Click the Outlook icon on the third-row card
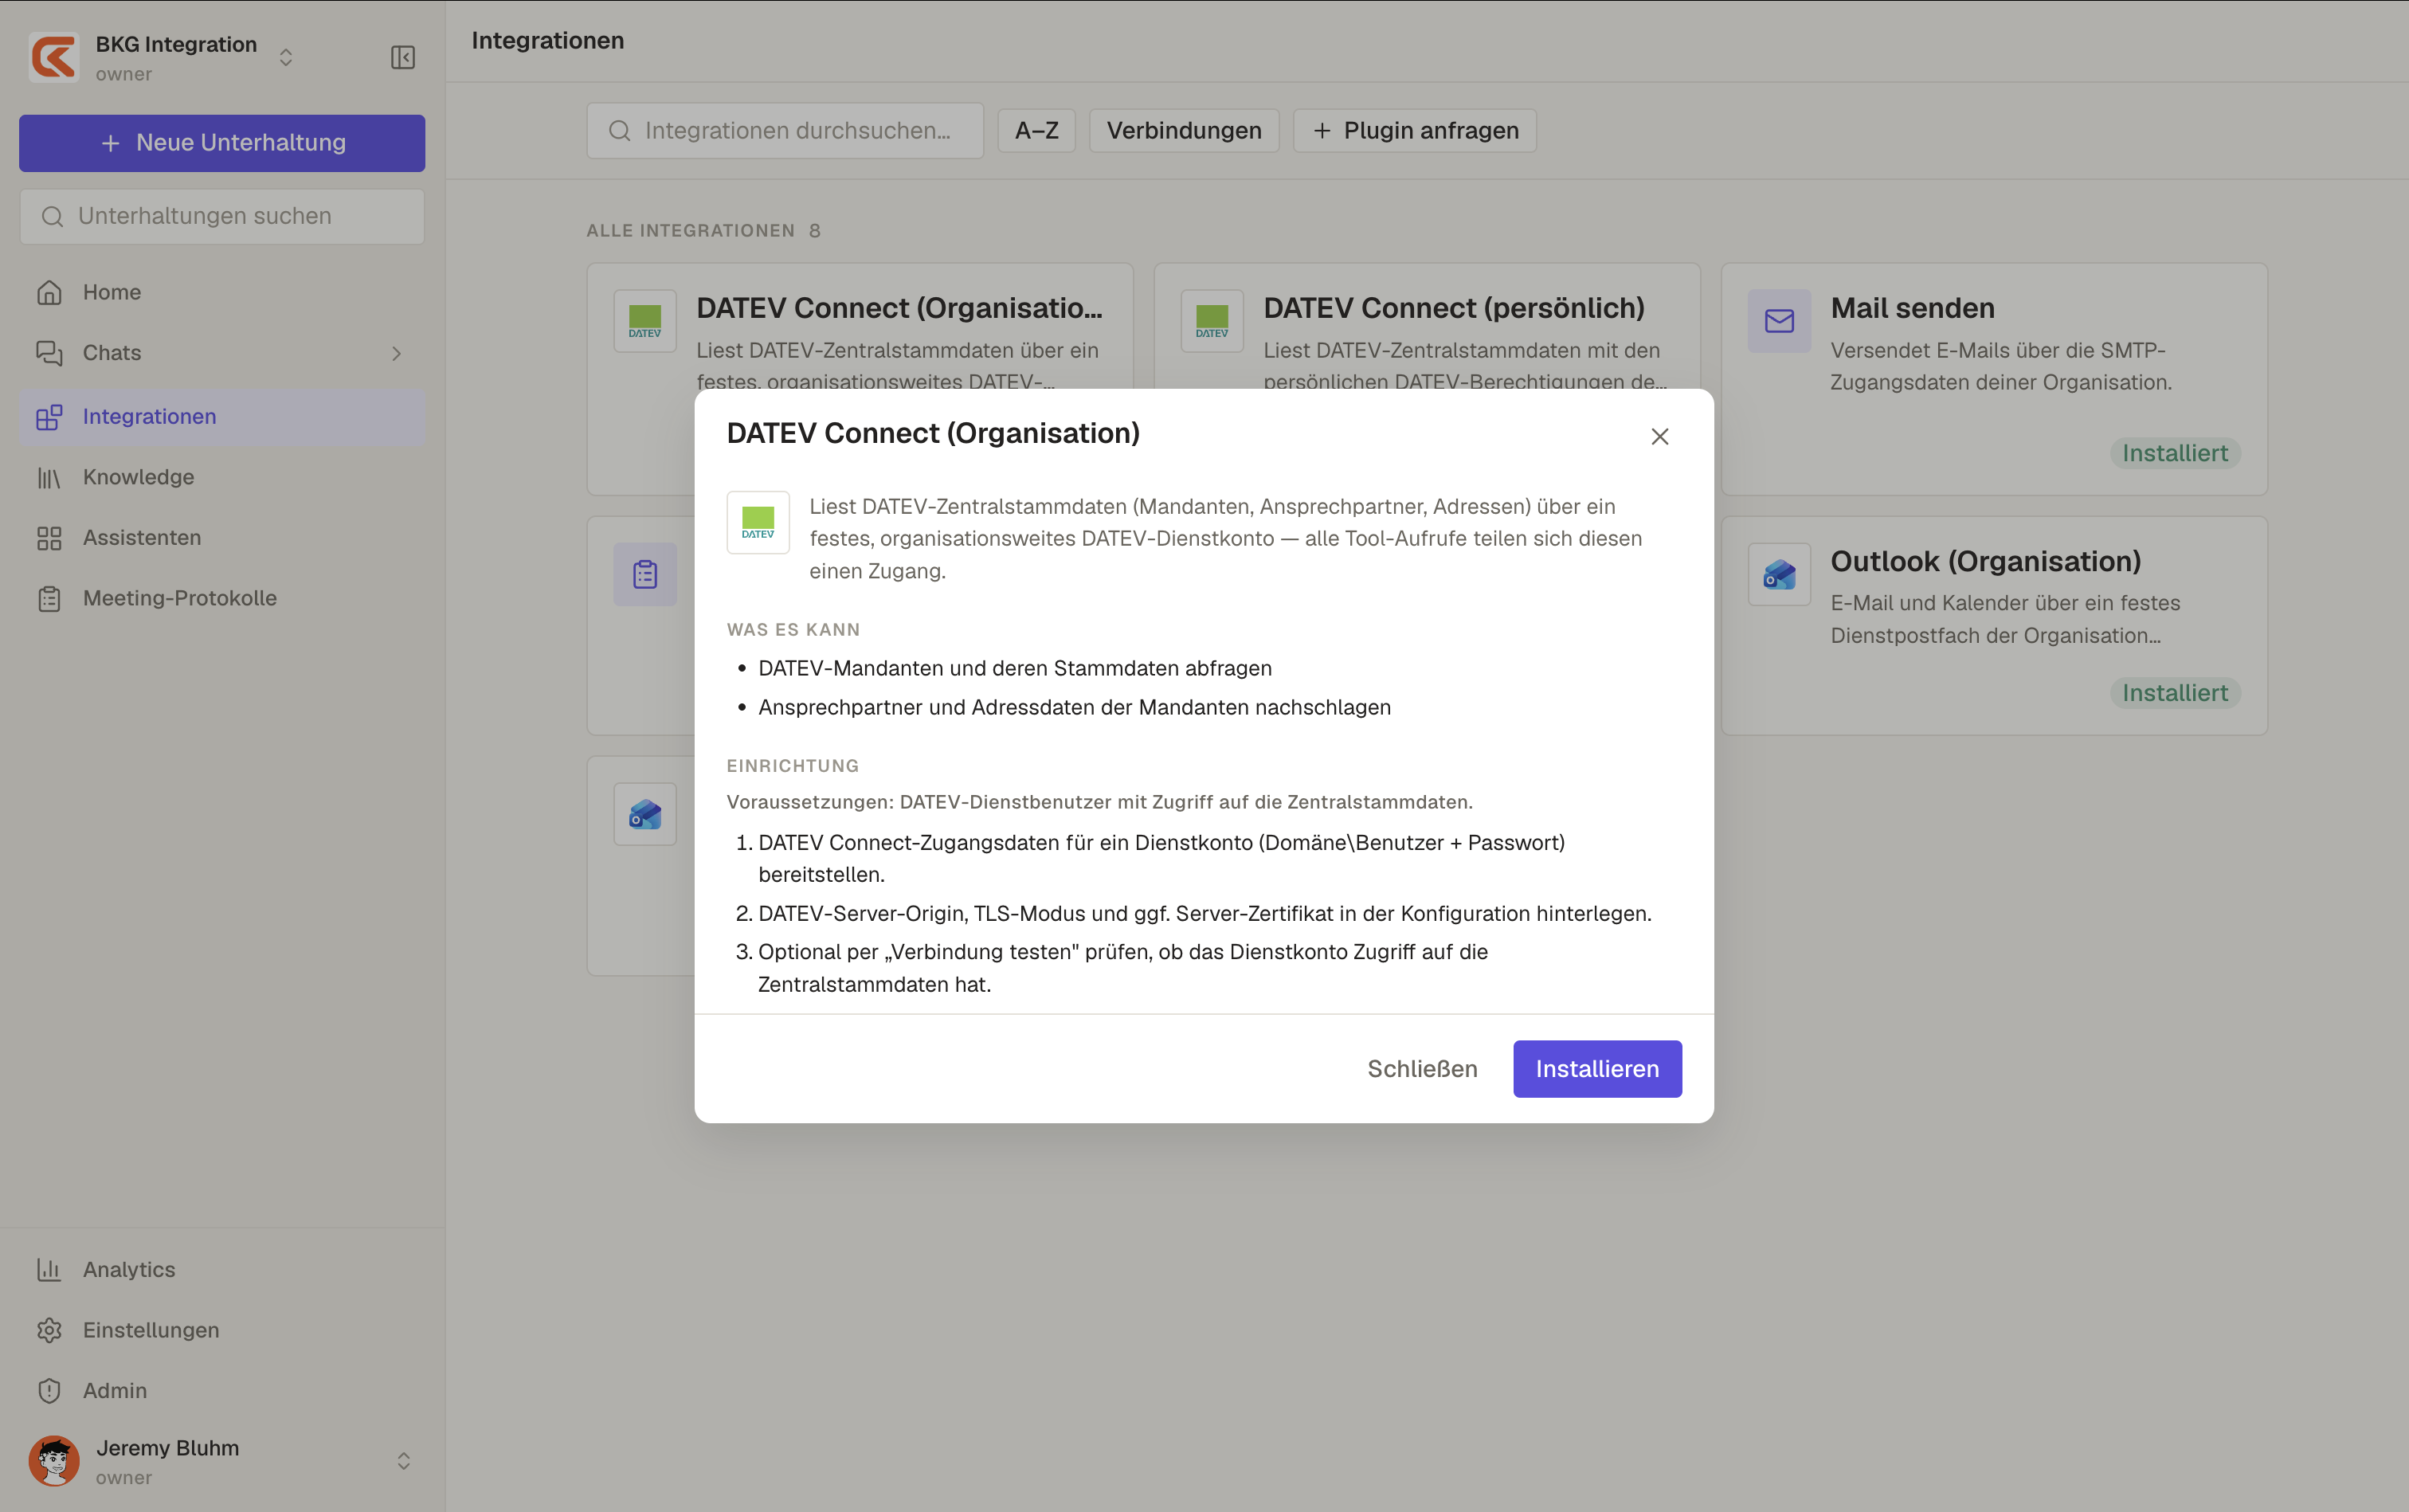The width and height of the screenshot is (2409, 1512). click(645, 814)
